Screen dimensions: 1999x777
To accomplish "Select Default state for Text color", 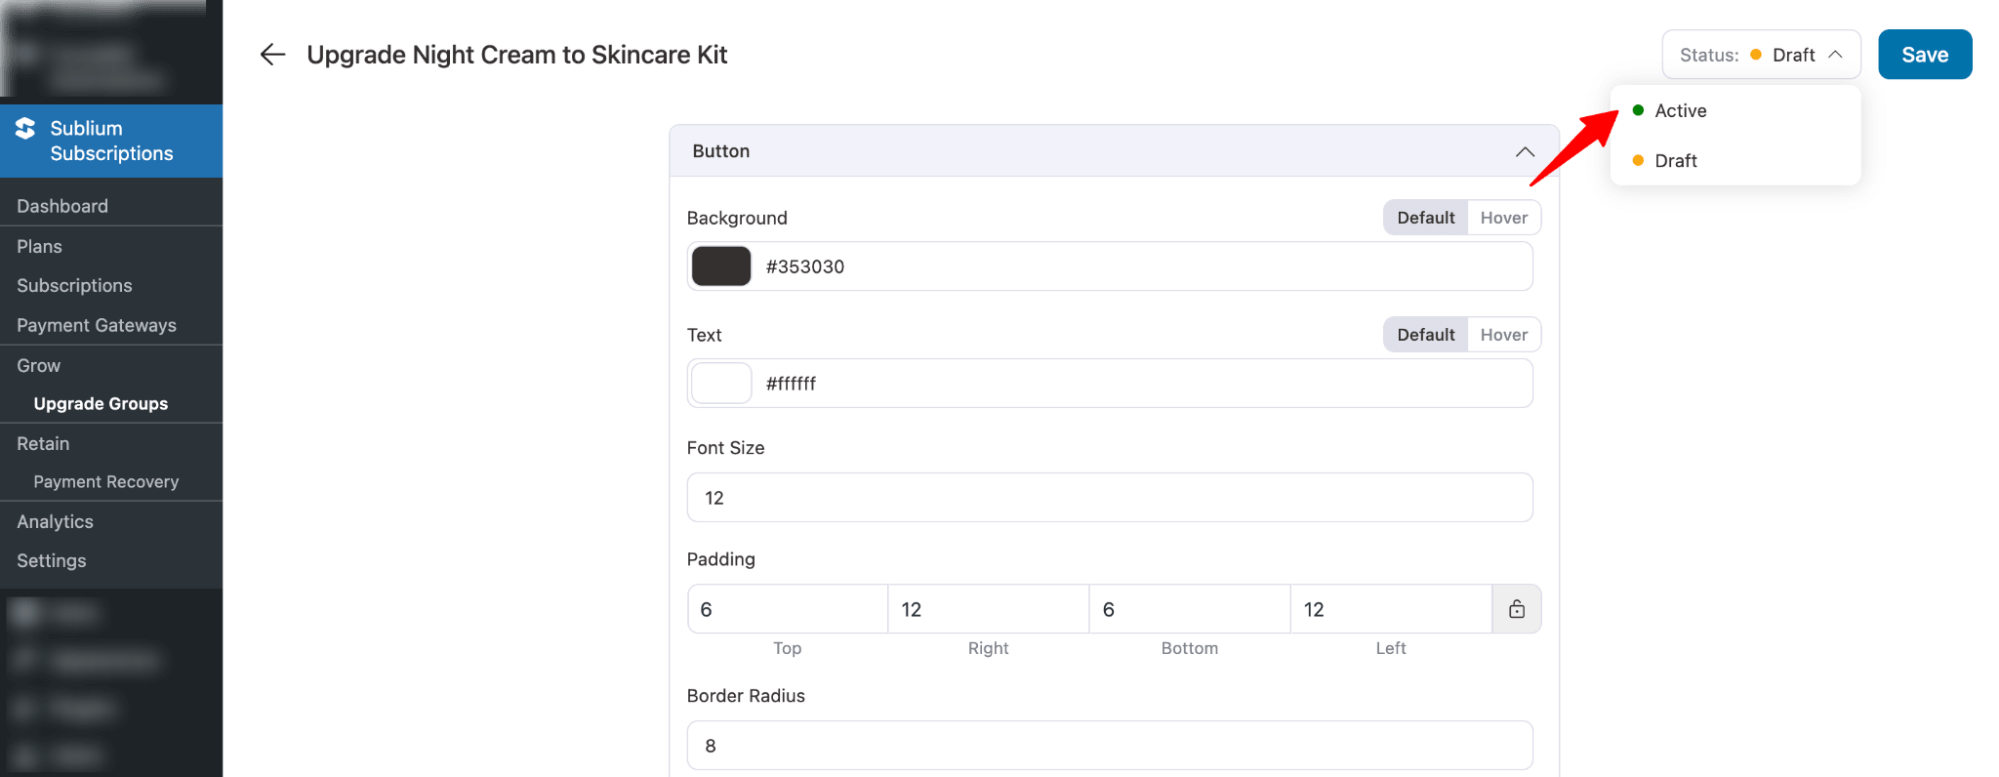I will (1425, 335).
